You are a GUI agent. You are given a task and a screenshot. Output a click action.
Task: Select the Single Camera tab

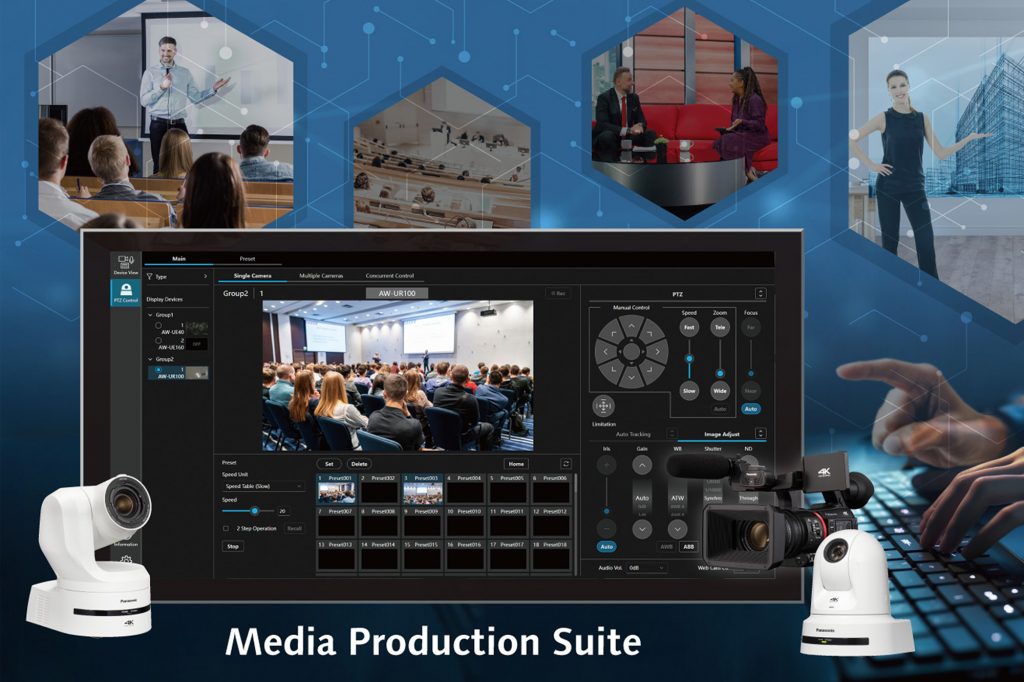(252, 276)
